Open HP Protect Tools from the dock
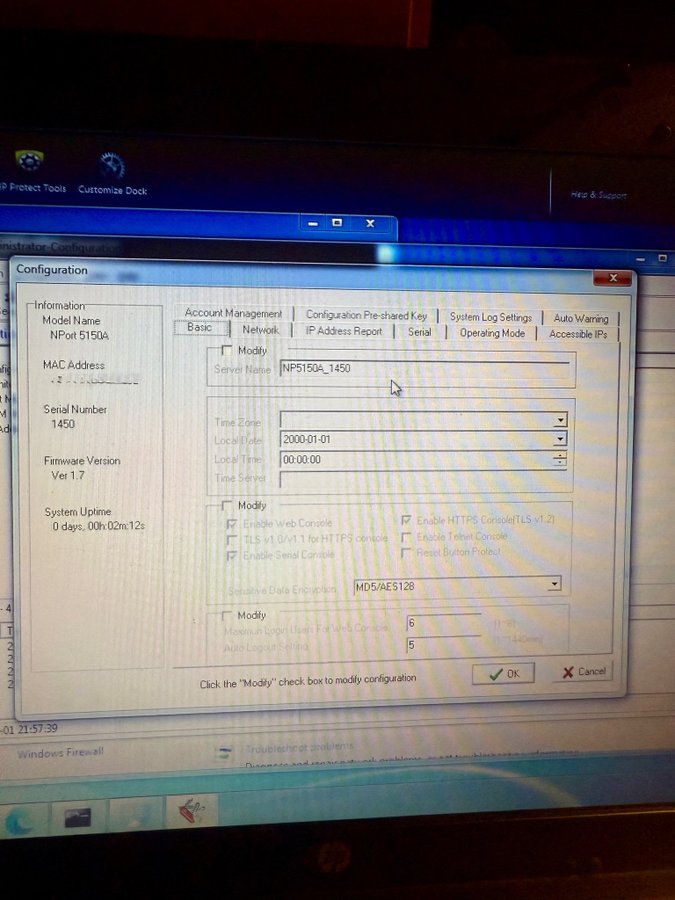The image size is (675, 900). pos(29,164)
